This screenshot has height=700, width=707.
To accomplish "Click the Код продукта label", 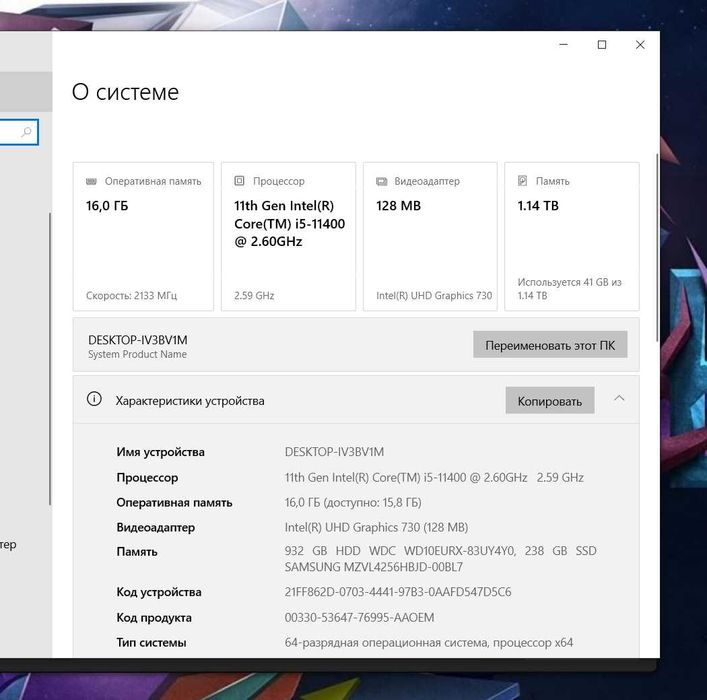I will coord(154,617).
